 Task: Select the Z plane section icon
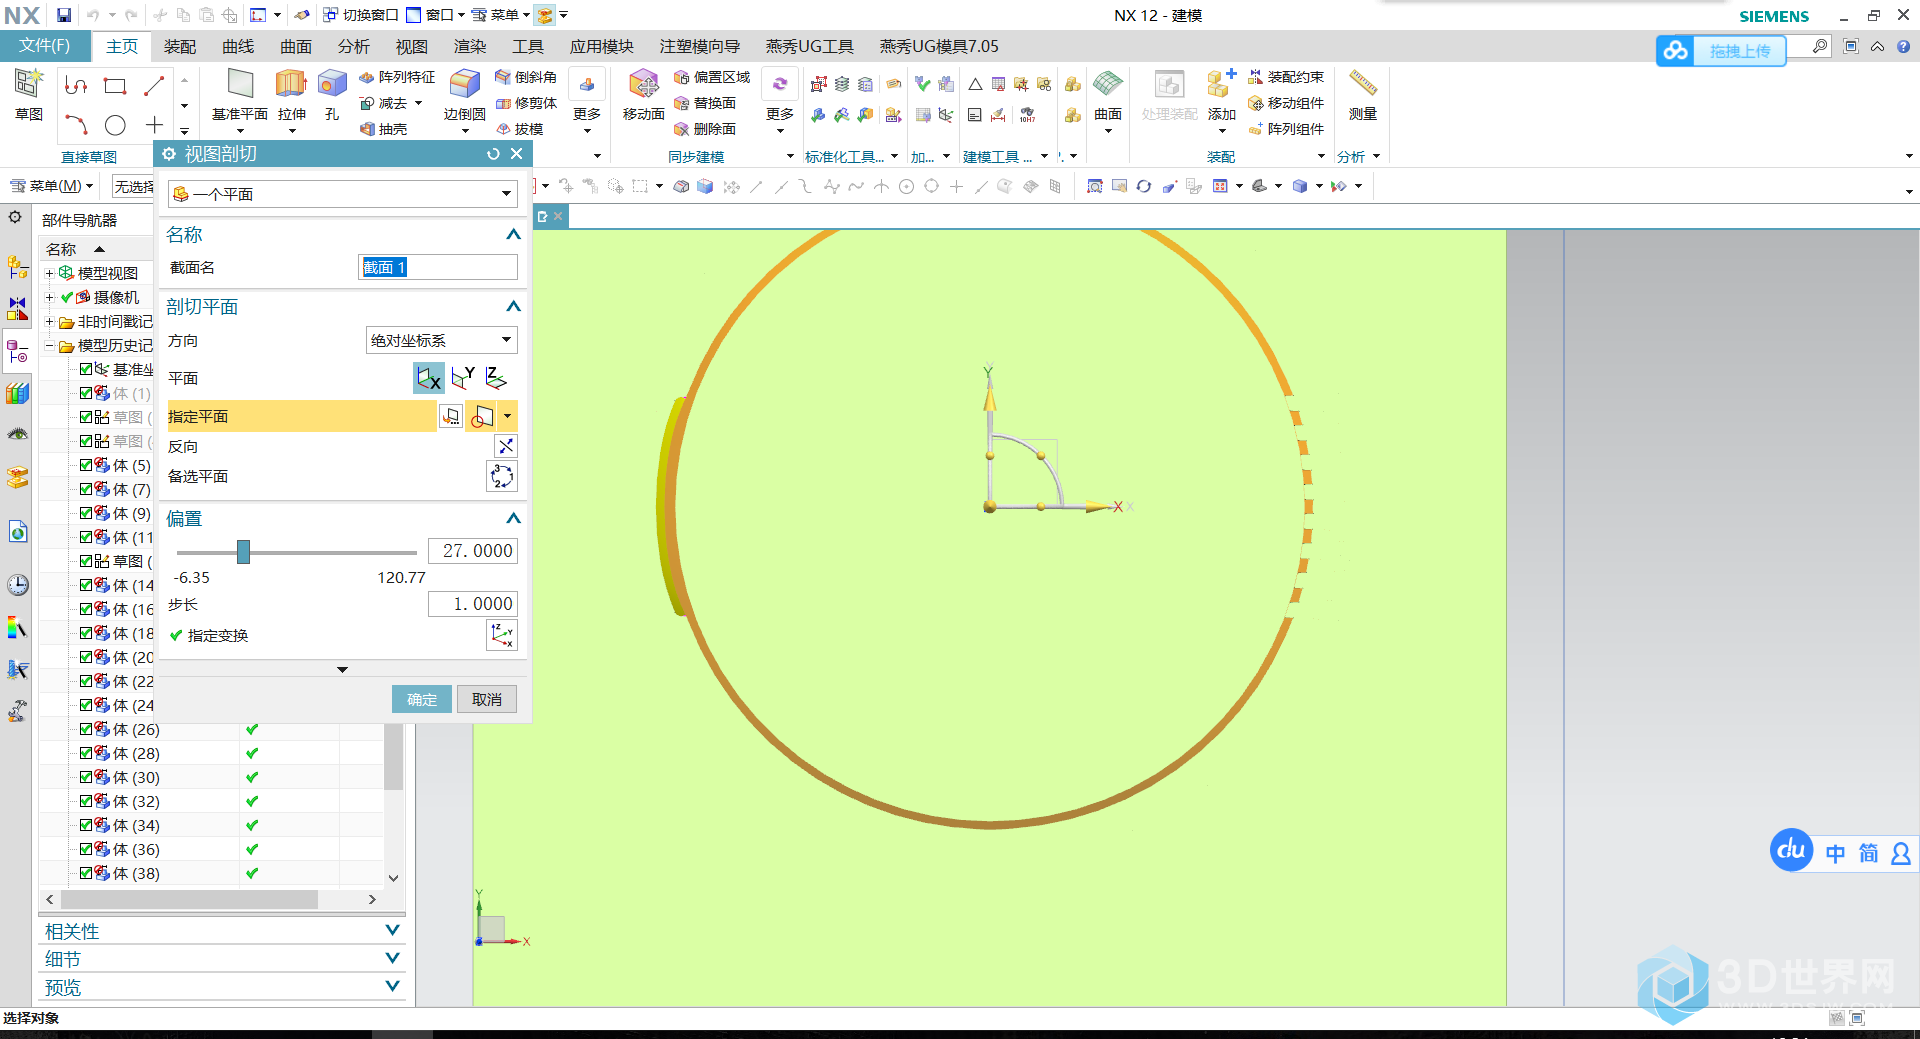coord(496,378)
